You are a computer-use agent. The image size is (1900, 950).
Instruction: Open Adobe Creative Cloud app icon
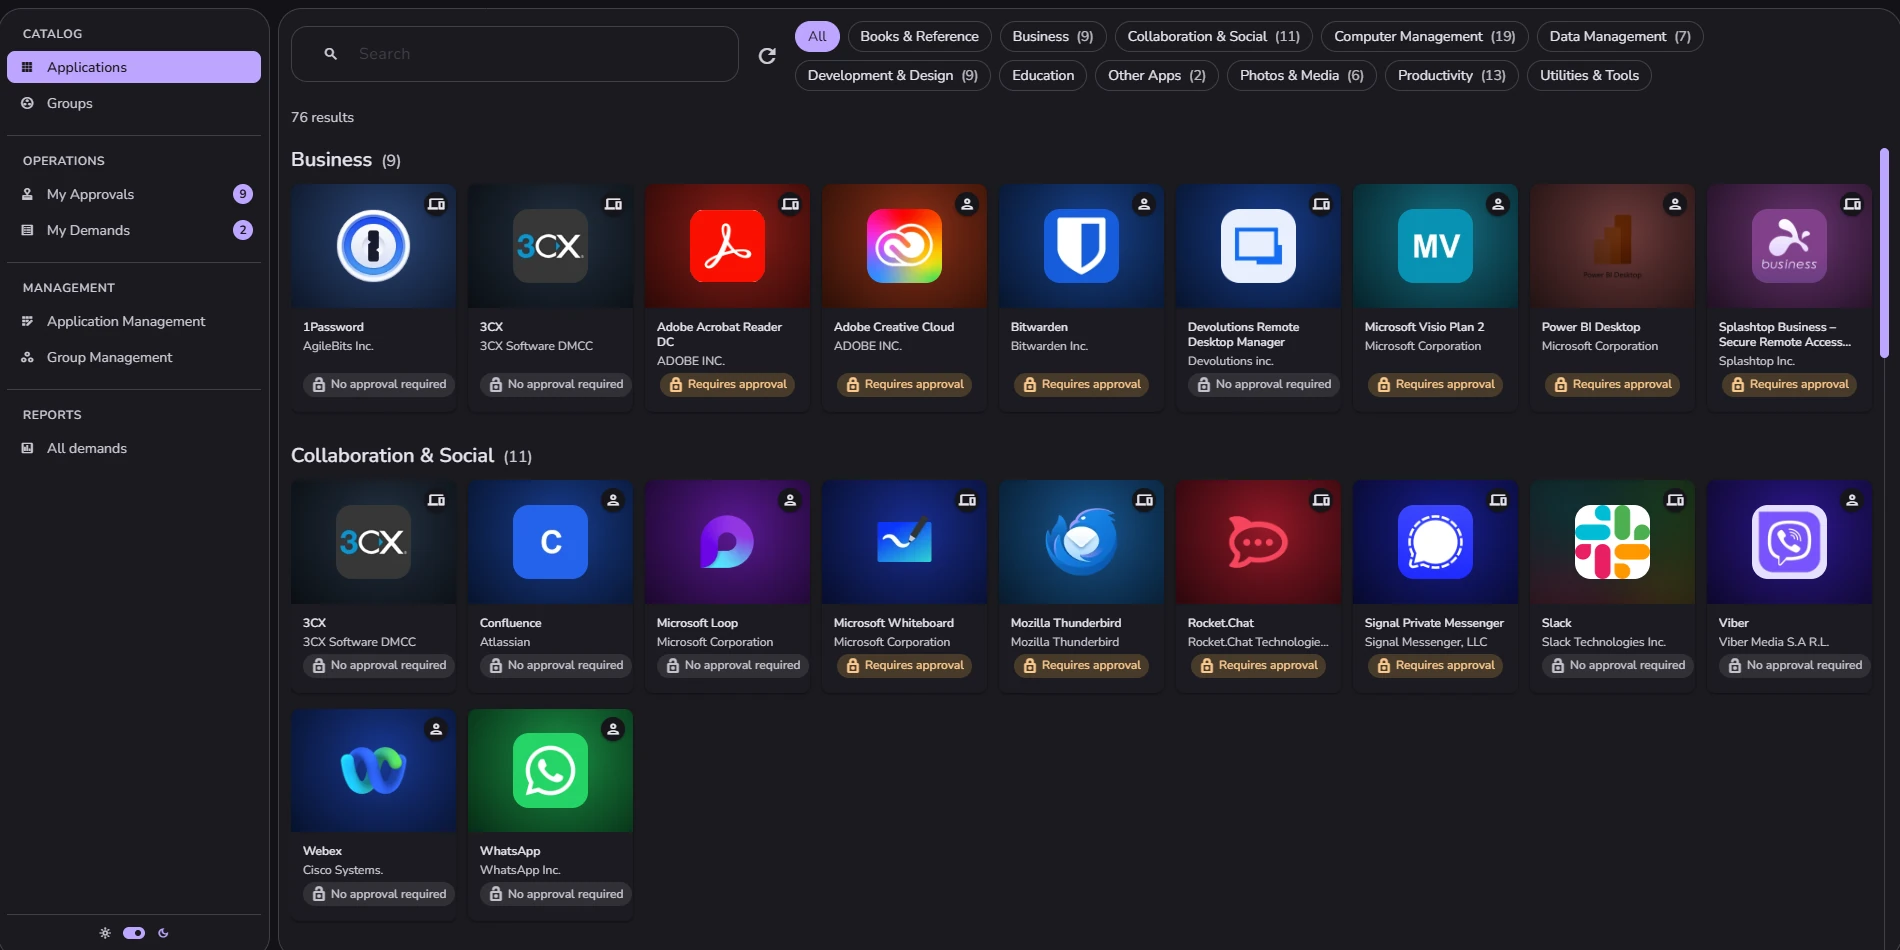[904, 246]
